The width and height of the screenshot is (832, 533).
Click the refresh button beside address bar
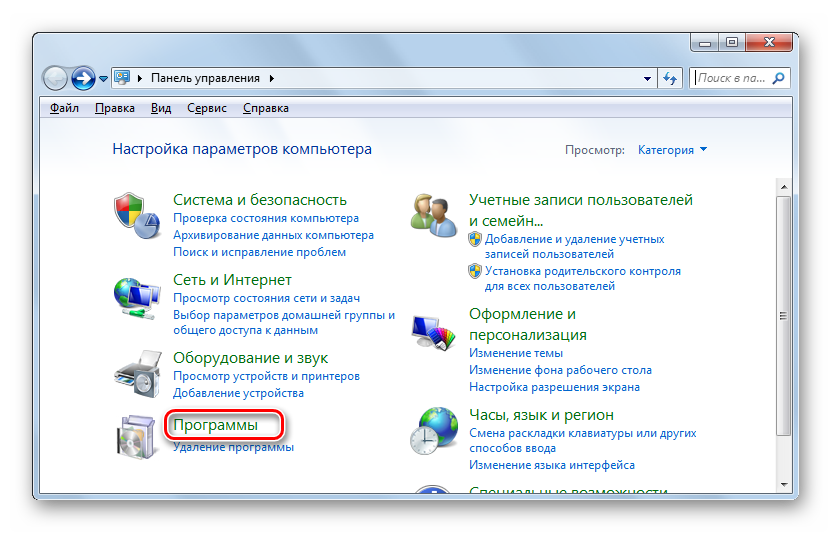[x=670, y=77]
